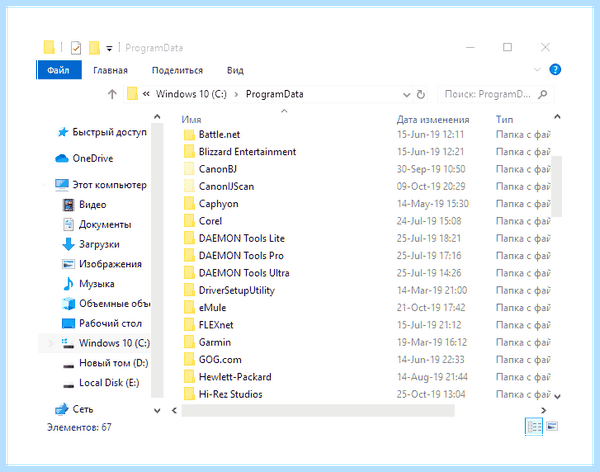The width and height of the screenshot is (600, 472).
Task: Click the Corel folder icon
Action: pyautogui.click(x=189, y=221)
